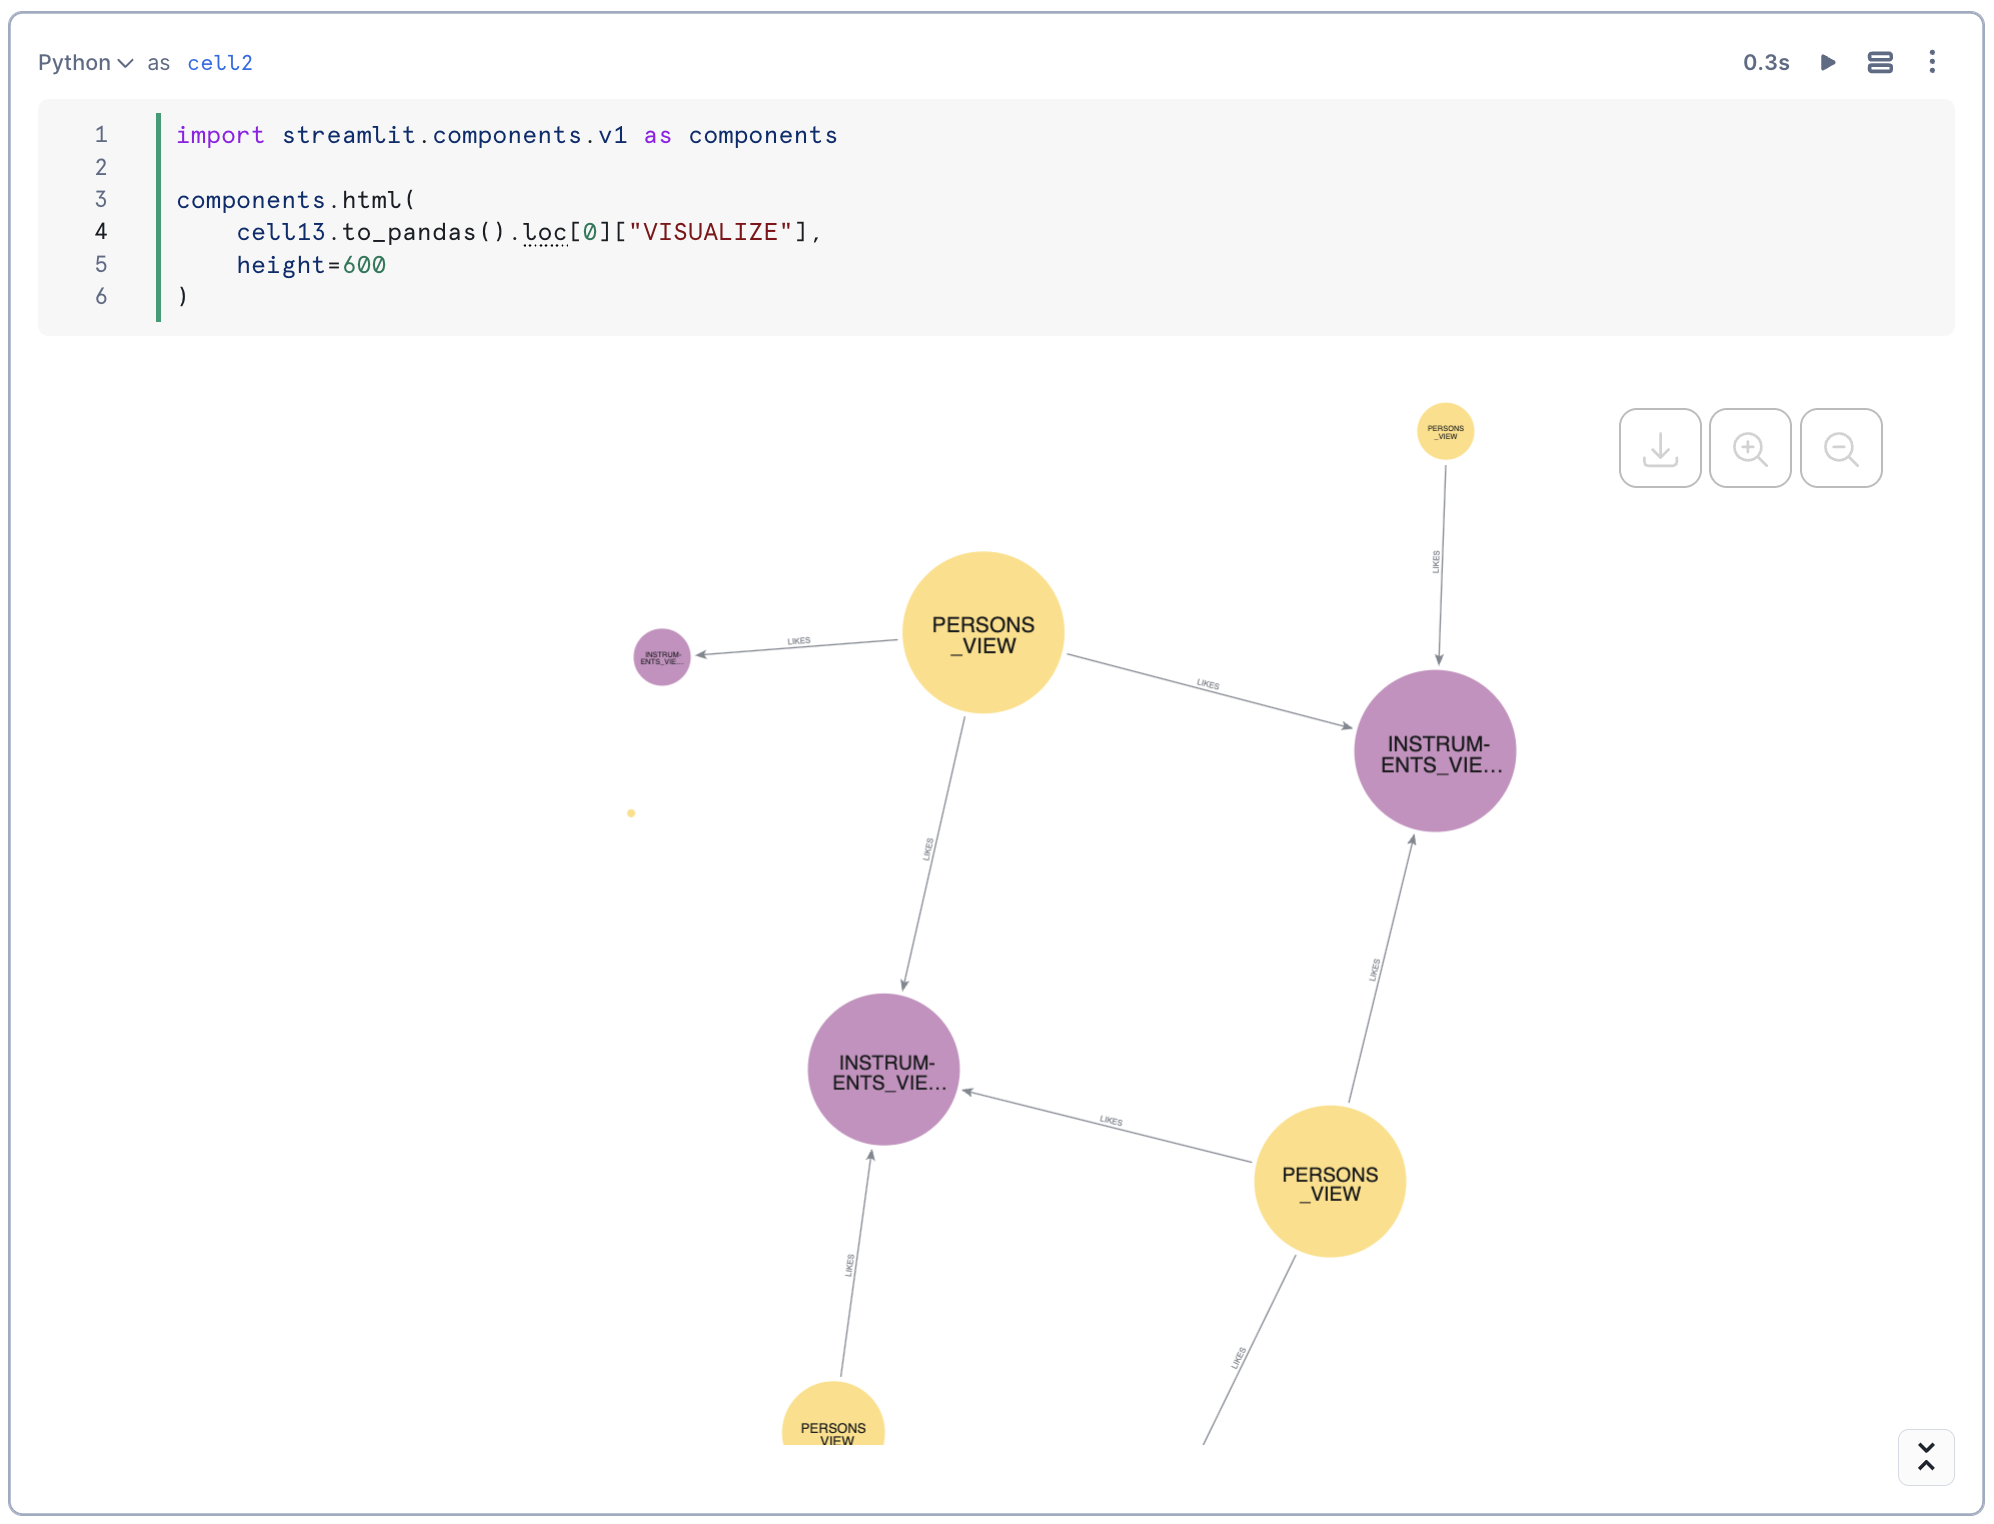Select the small purple INSTRUM-ENTS node

[x=662, y=657]
